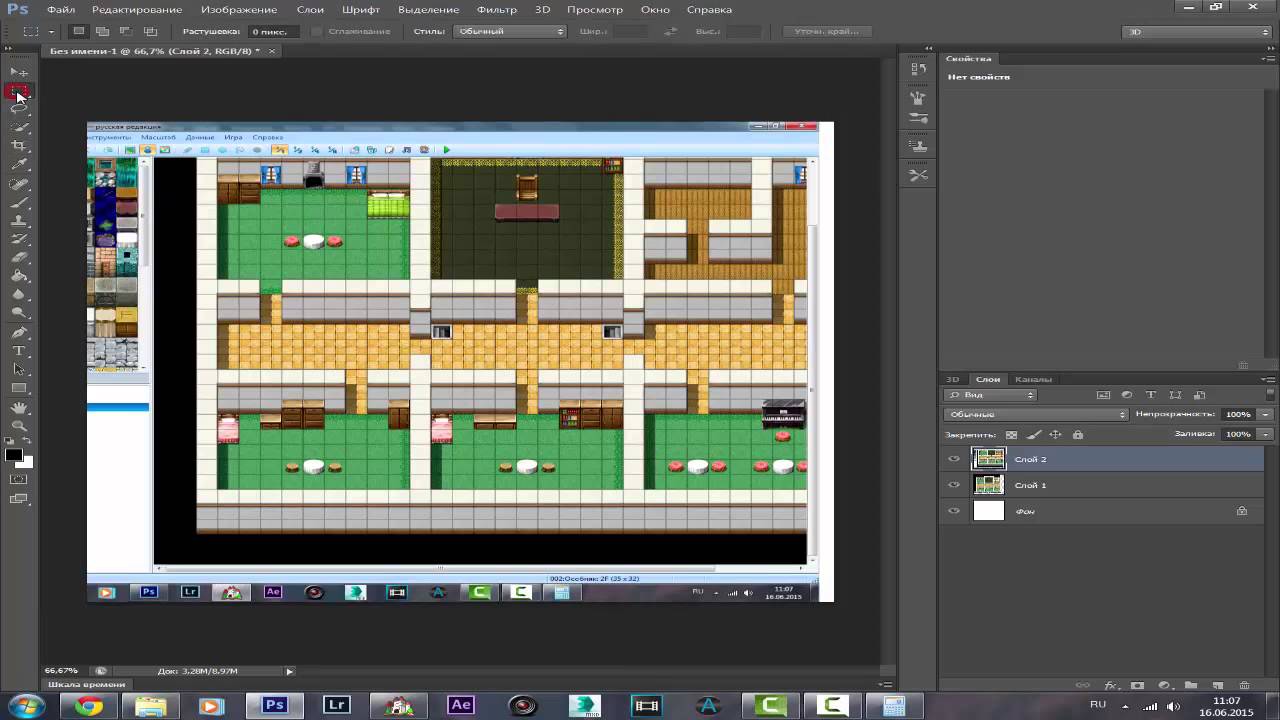This screenshot has width=1280, height=720.
Task: Open the tool preset picker arrow
Action: pos(50,31)
